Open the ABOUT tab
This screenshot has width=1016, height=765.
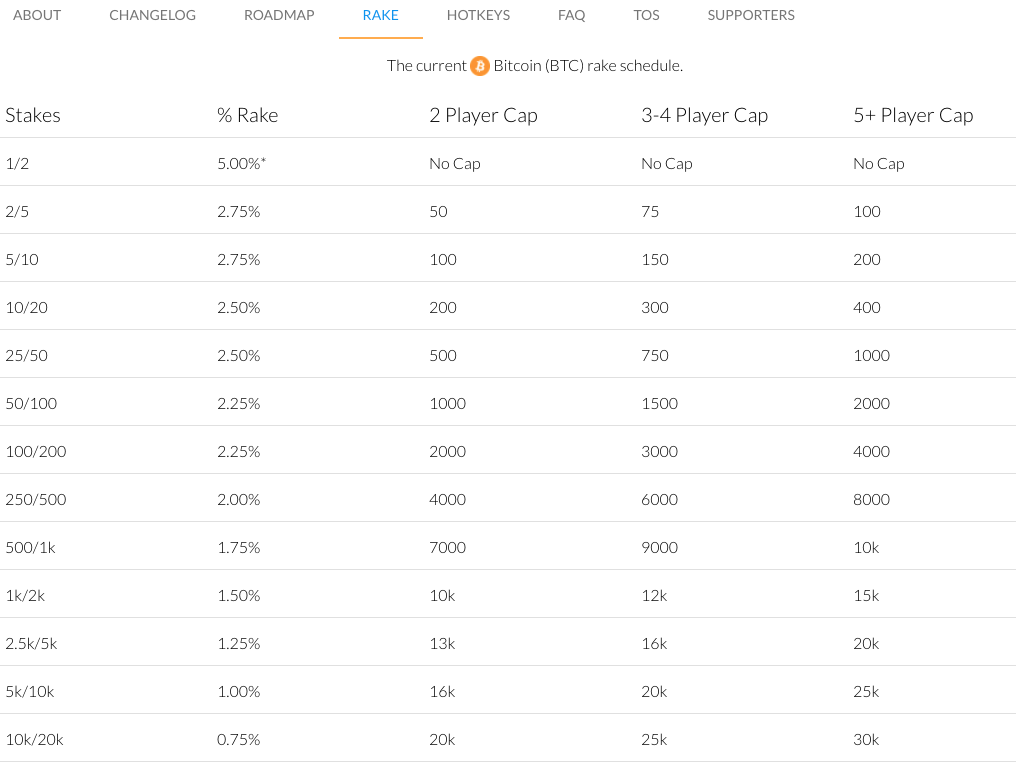[37, 16]
